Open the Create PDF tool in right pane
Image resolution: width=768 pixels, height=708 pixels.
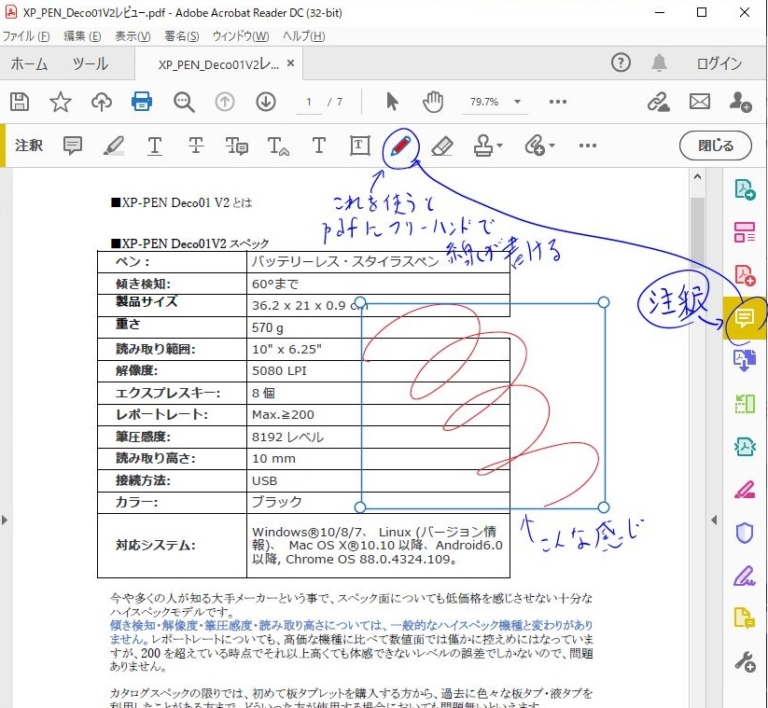pos(744,275)
